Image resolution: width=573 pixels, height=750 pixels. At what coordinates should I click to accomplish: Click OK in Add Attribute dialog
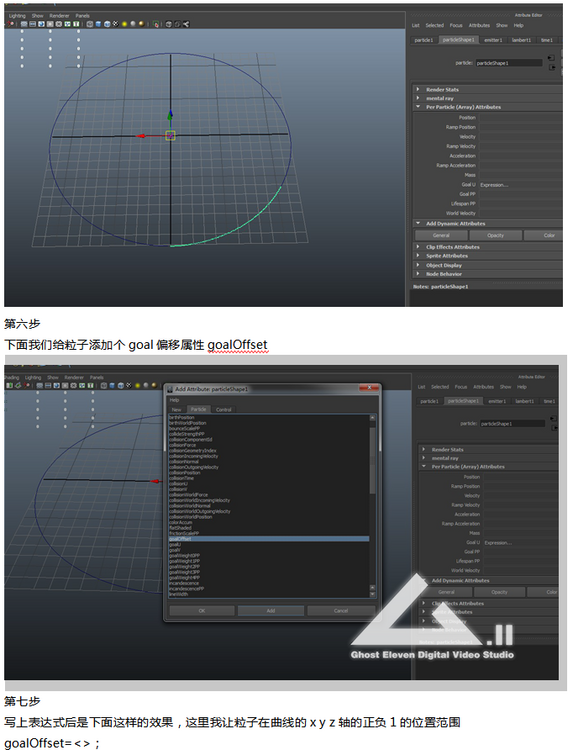click(202, 611)
